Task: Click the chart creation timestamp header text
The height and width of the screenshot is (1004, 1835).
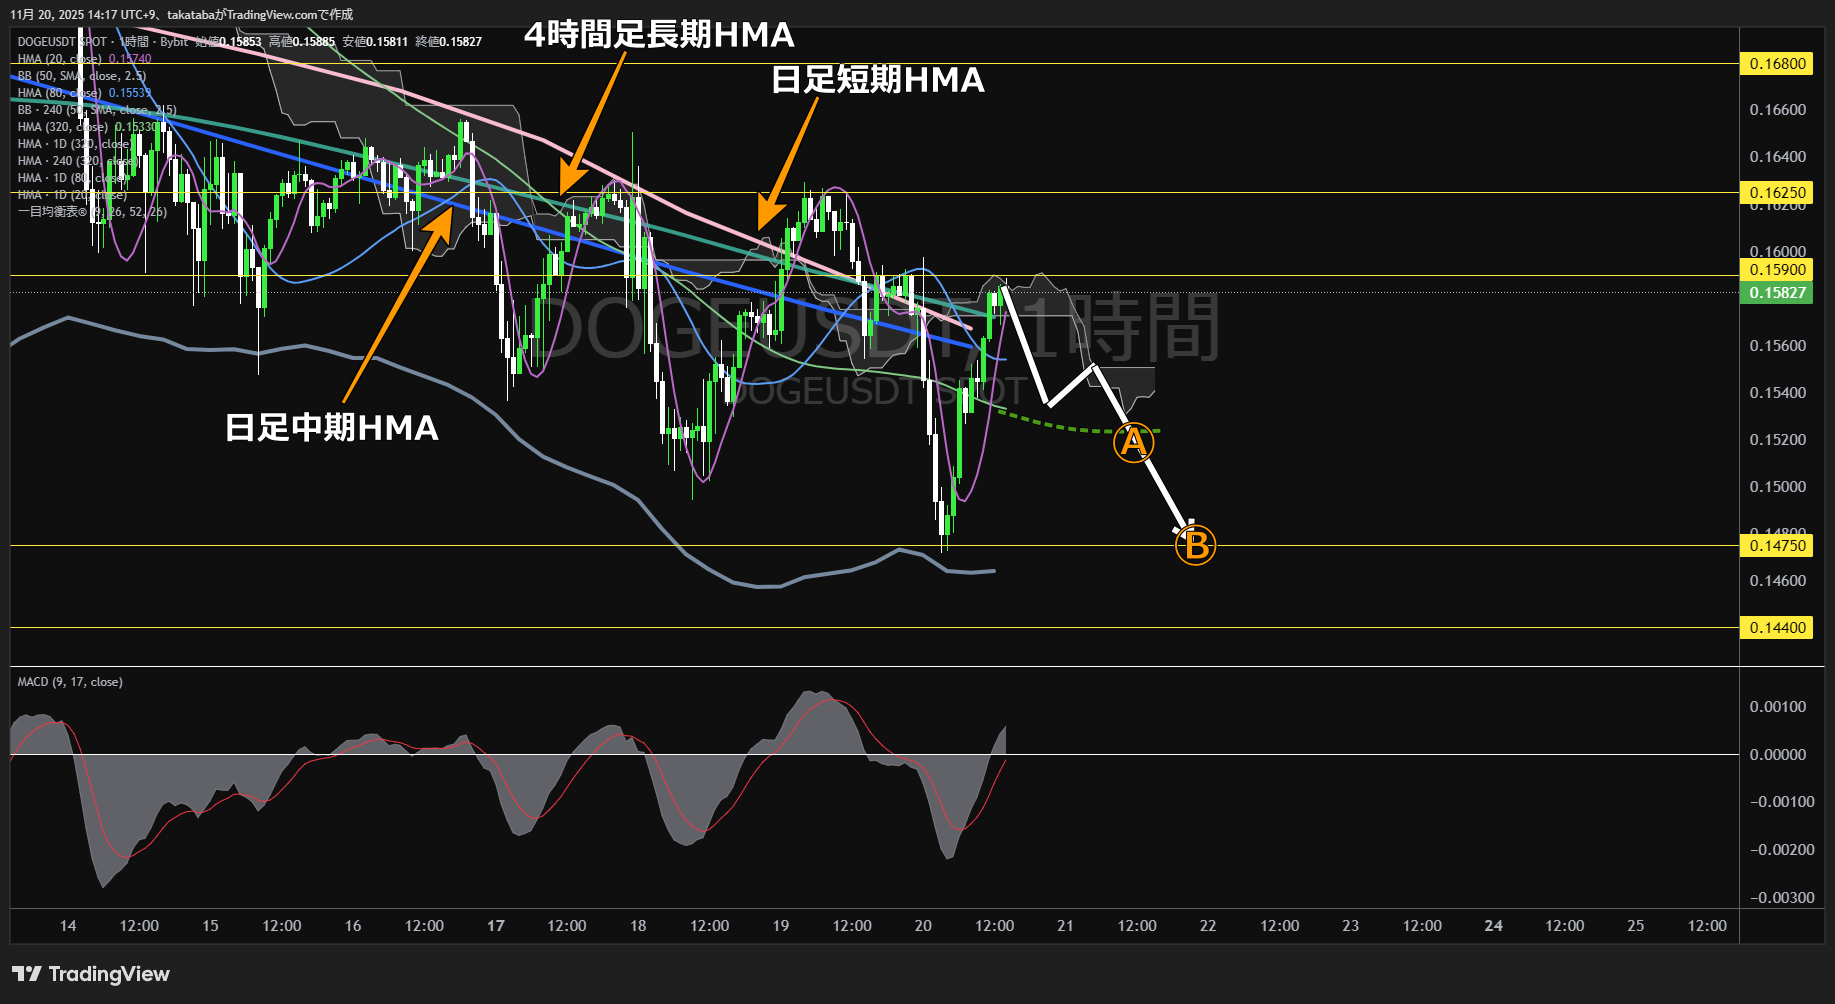Action: click(182, 15)
